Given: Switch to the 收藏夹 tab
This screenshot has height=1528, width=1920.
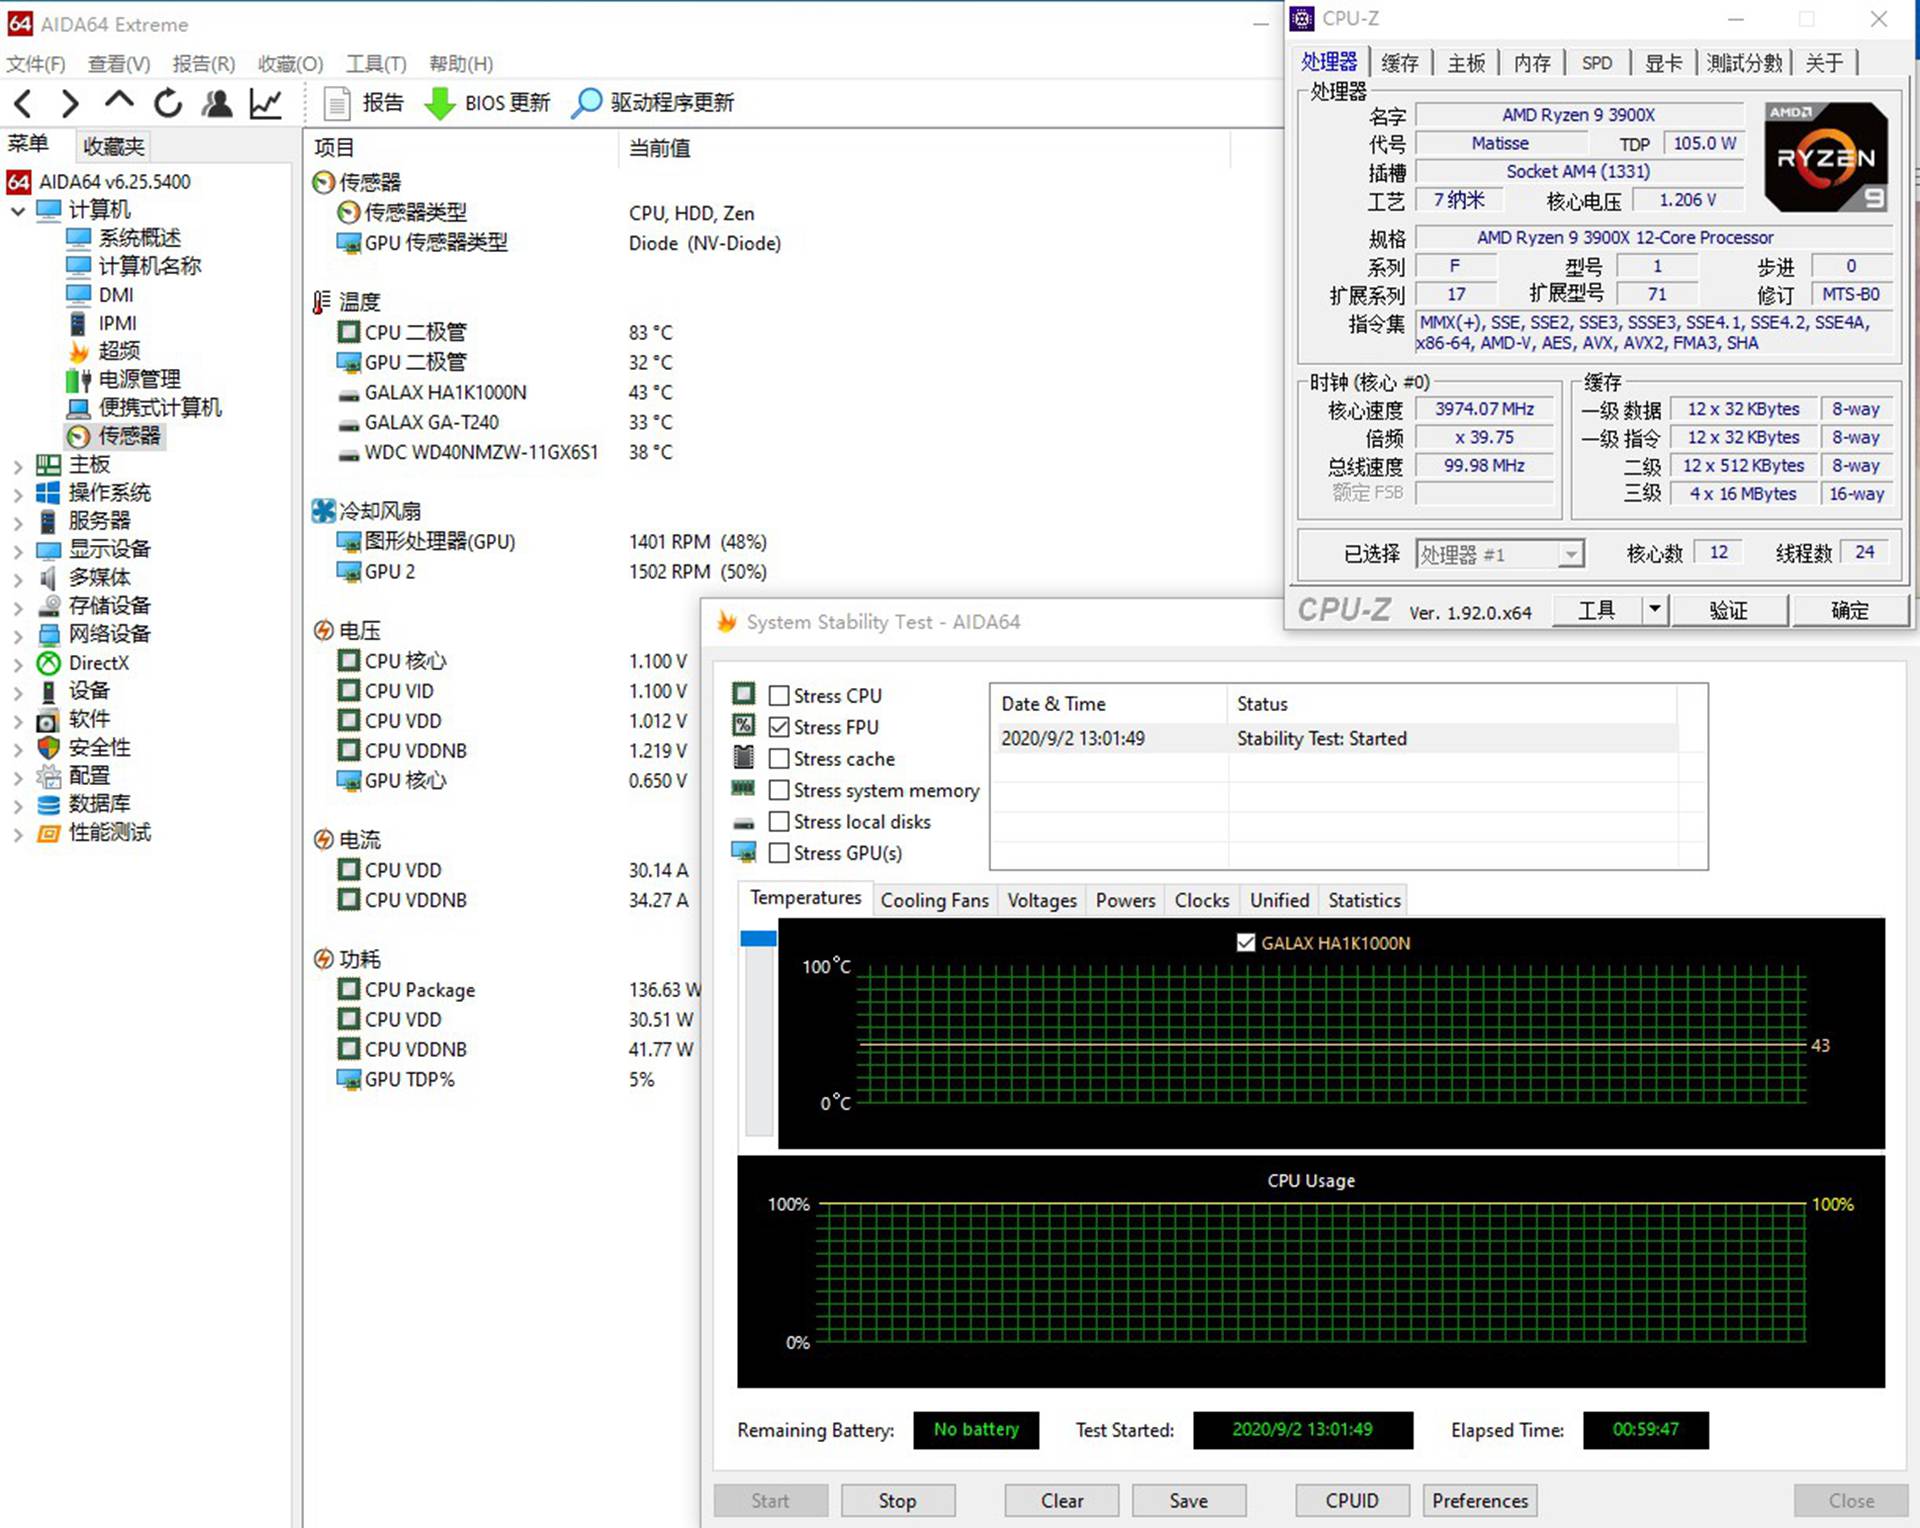Looking at the screenshot, I should [x=114, y=146].
